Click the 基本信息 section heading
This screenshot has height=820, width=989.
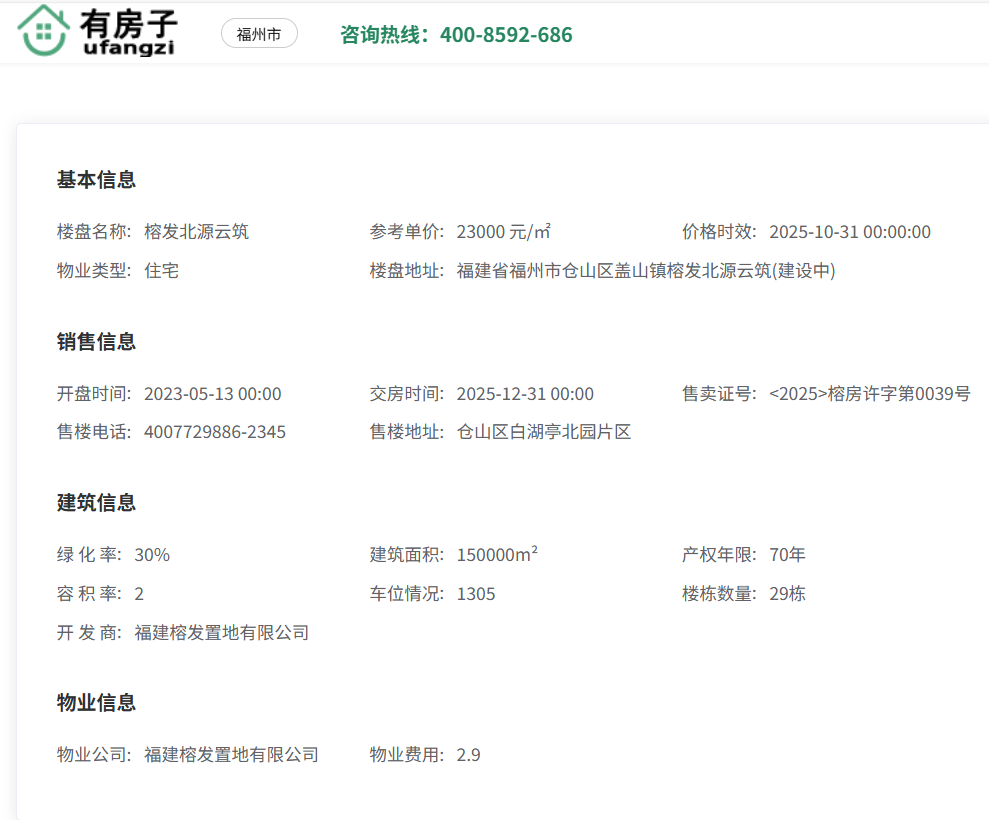pyautogui.click(x=96, y=180)
